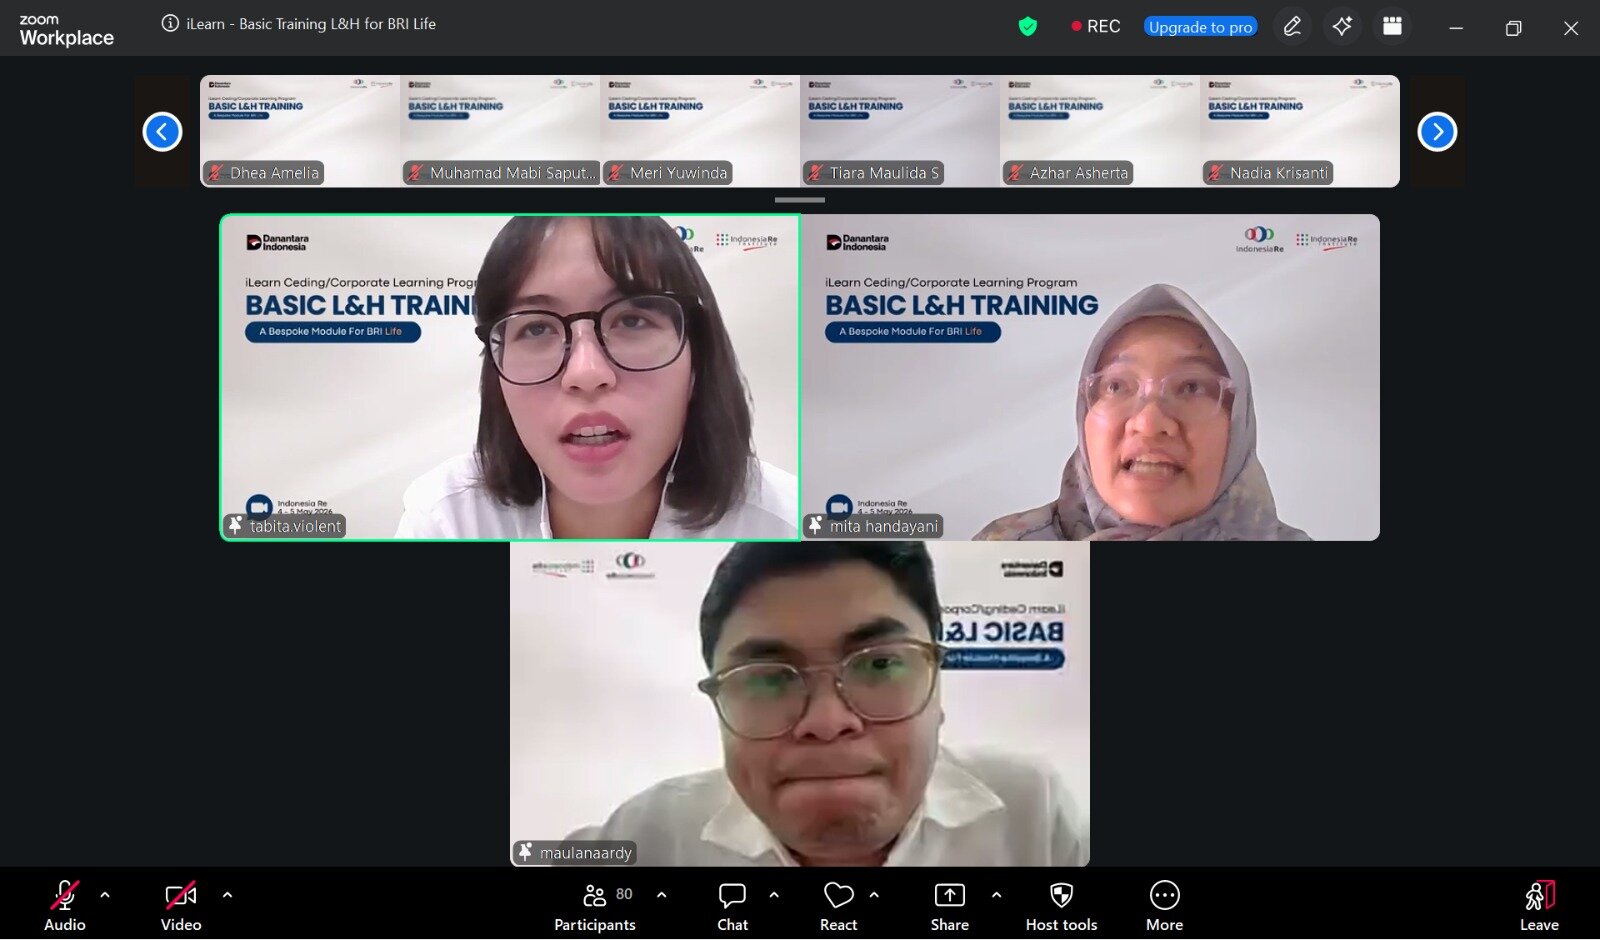Expand chat options arrow

[774, 895]
